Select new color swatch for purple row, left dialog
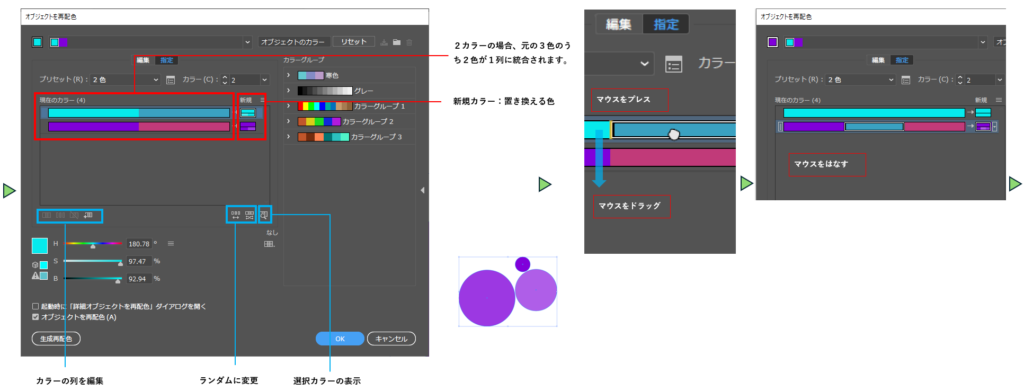 248,127
